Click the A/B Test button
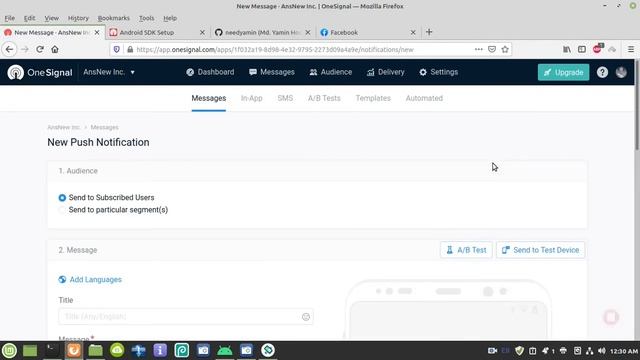This screenshot has height=360, width=640. pyautogui.click(x=466, y=250)
